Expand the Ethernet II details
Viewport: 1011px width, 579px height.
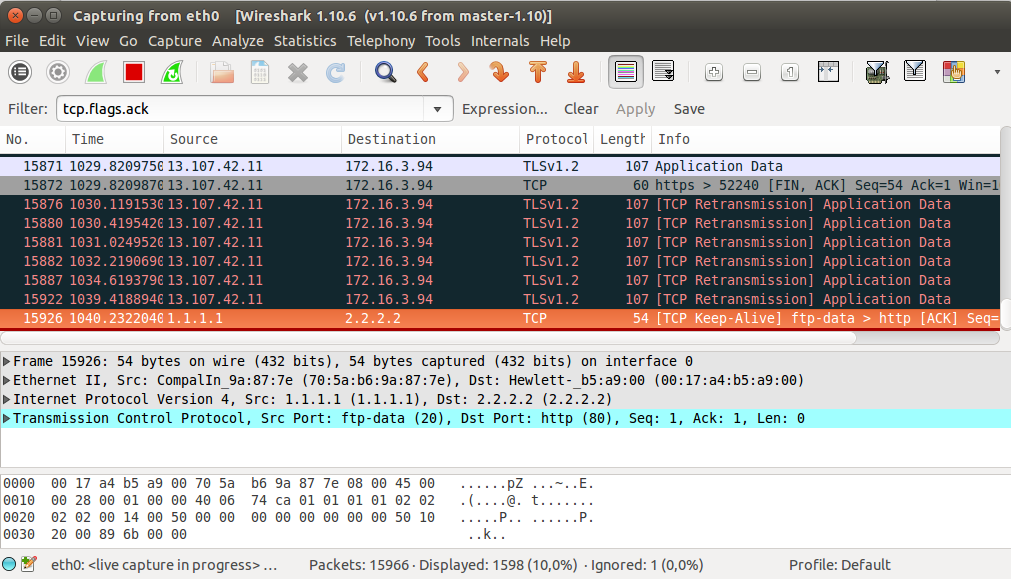[8, 381]
